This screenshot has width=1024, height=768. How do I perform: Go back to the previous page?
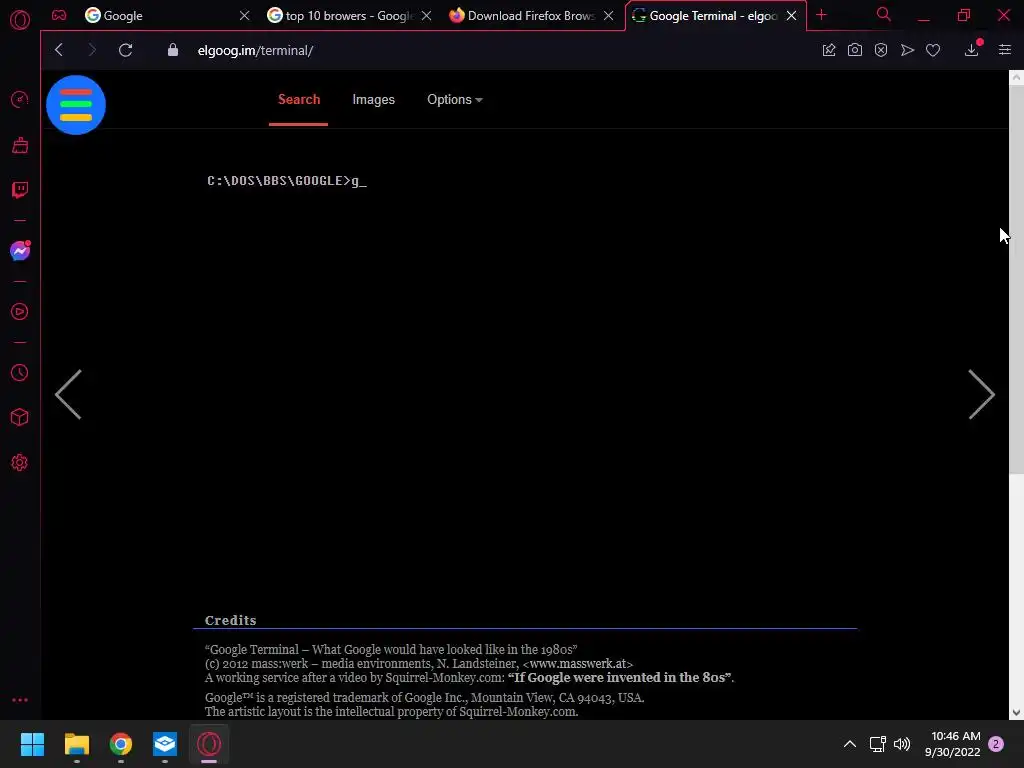click(59, 50)
